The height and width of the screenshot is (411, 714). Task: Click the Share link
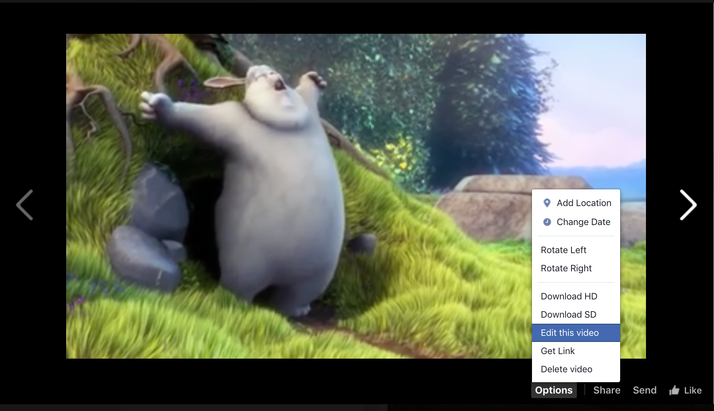point(607,390)
